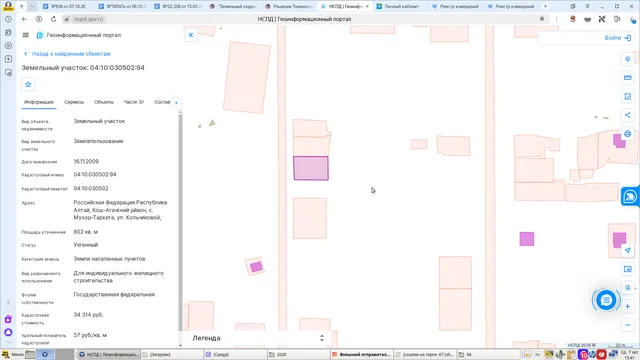This screenshot has height=360, width=640.
Task: Add the parcel to favorites star
Action: tap(28, 84)
